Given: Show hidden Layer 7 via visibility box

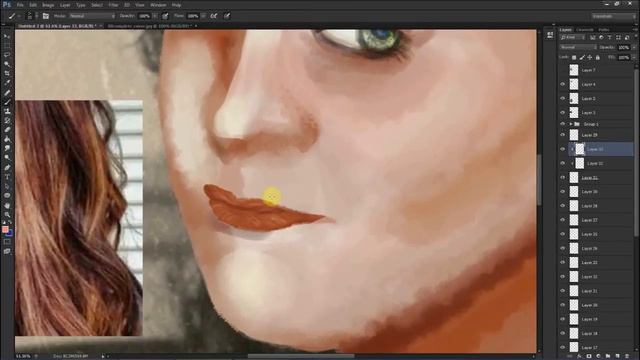Looking at the screenshot, I should tap(562, 70).
